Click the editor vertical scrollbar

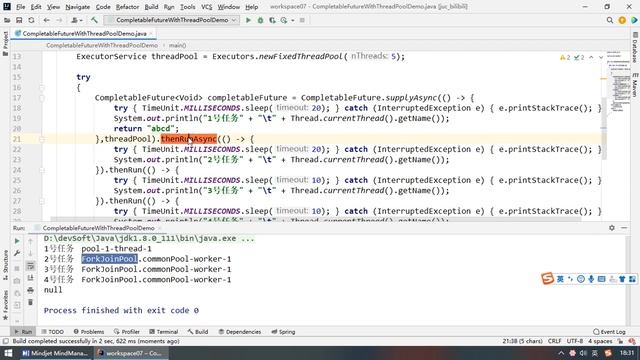[x=604, y=129]
